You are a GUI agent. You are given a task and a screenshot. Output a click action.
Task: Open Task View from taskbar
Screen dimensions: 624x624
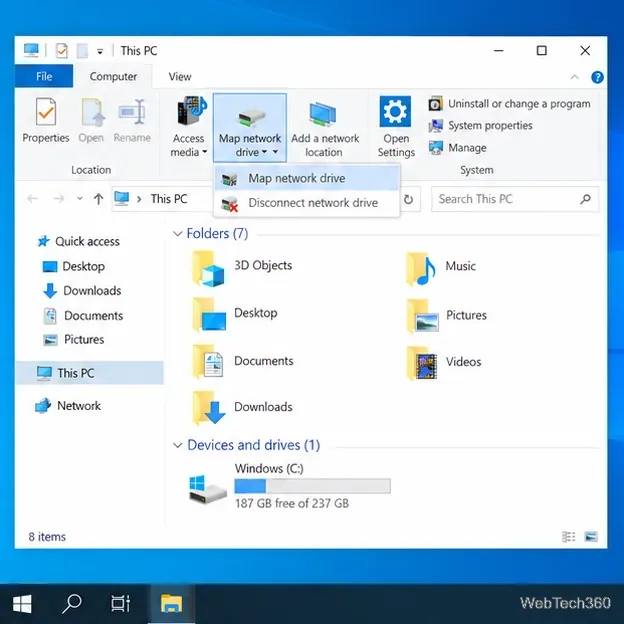click(x=121, y=604)
